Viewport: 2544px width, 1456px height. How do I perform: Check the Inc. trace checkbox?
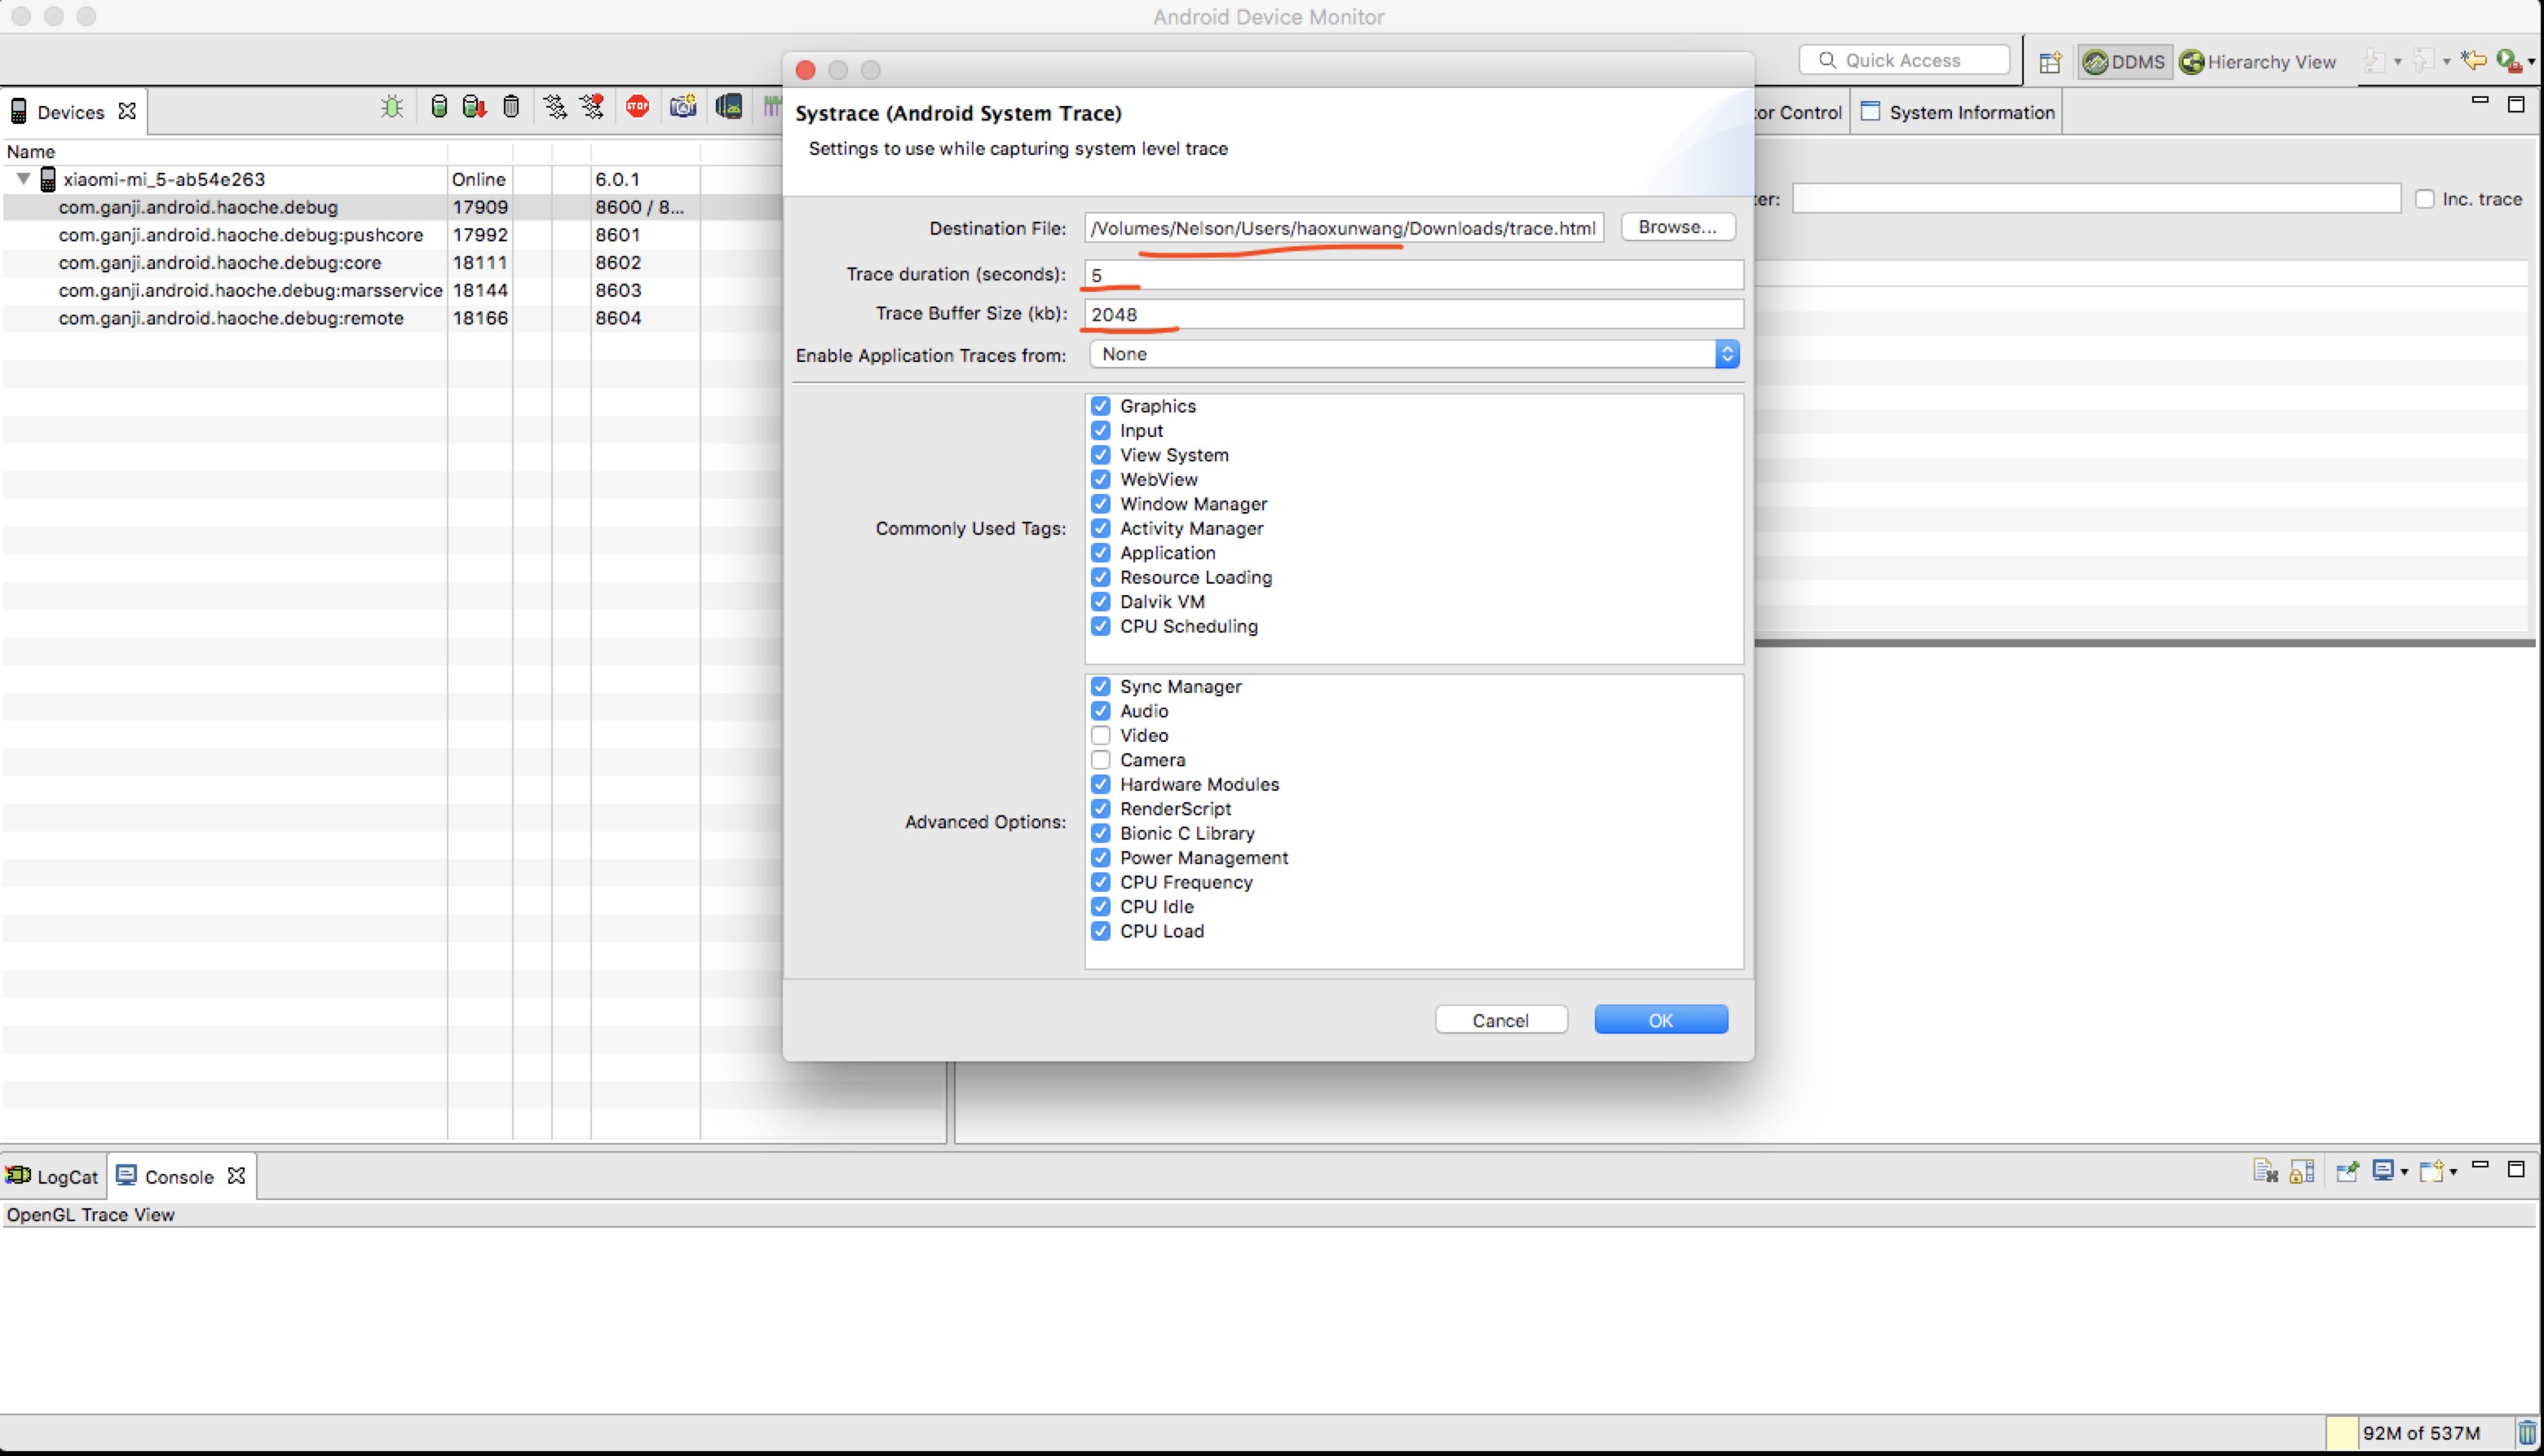tap(2424, 199)
